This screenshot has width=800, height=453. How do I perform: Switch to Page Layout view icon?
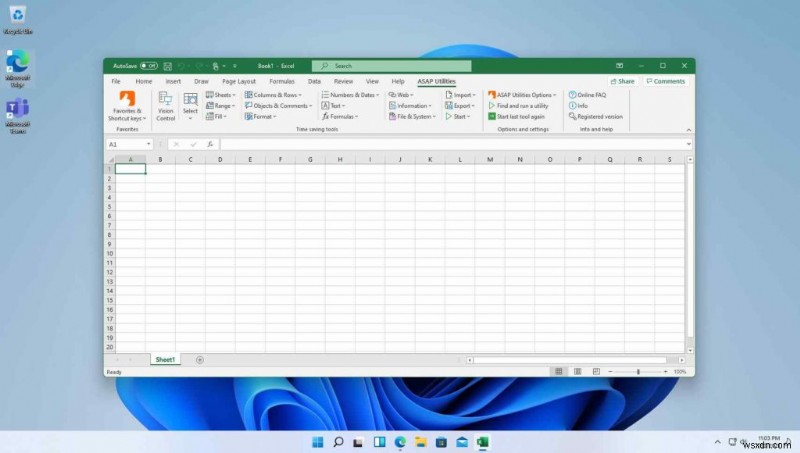(578, 372)
